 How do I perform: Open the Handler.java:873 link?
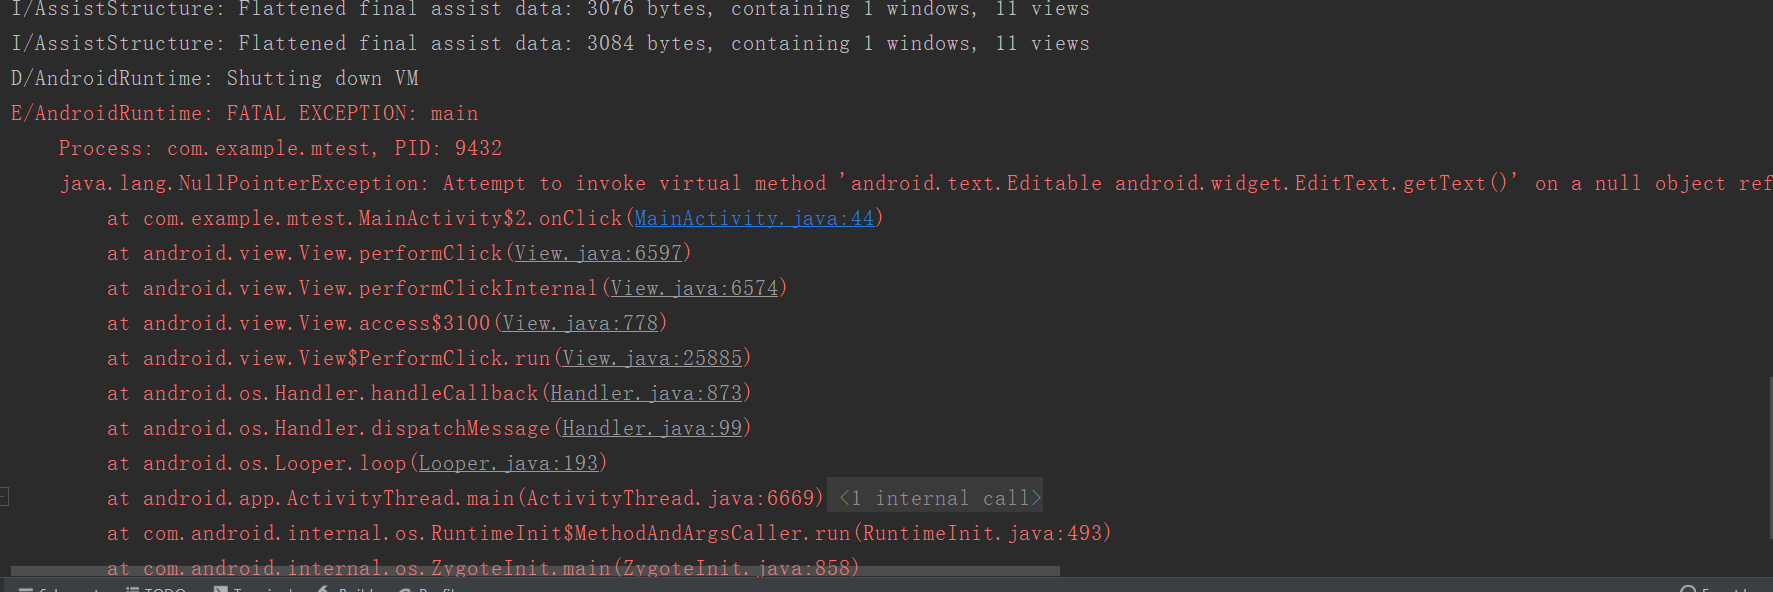click(646, 393)
